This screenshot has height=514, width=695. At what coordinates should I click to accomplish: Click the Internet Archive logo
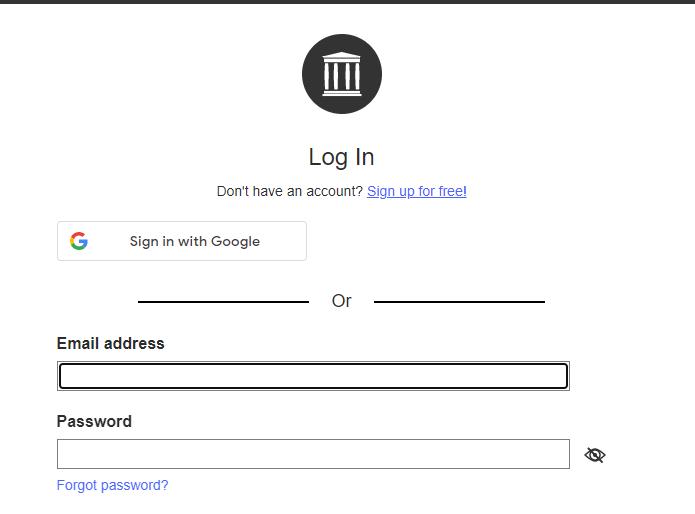[341, 74]
